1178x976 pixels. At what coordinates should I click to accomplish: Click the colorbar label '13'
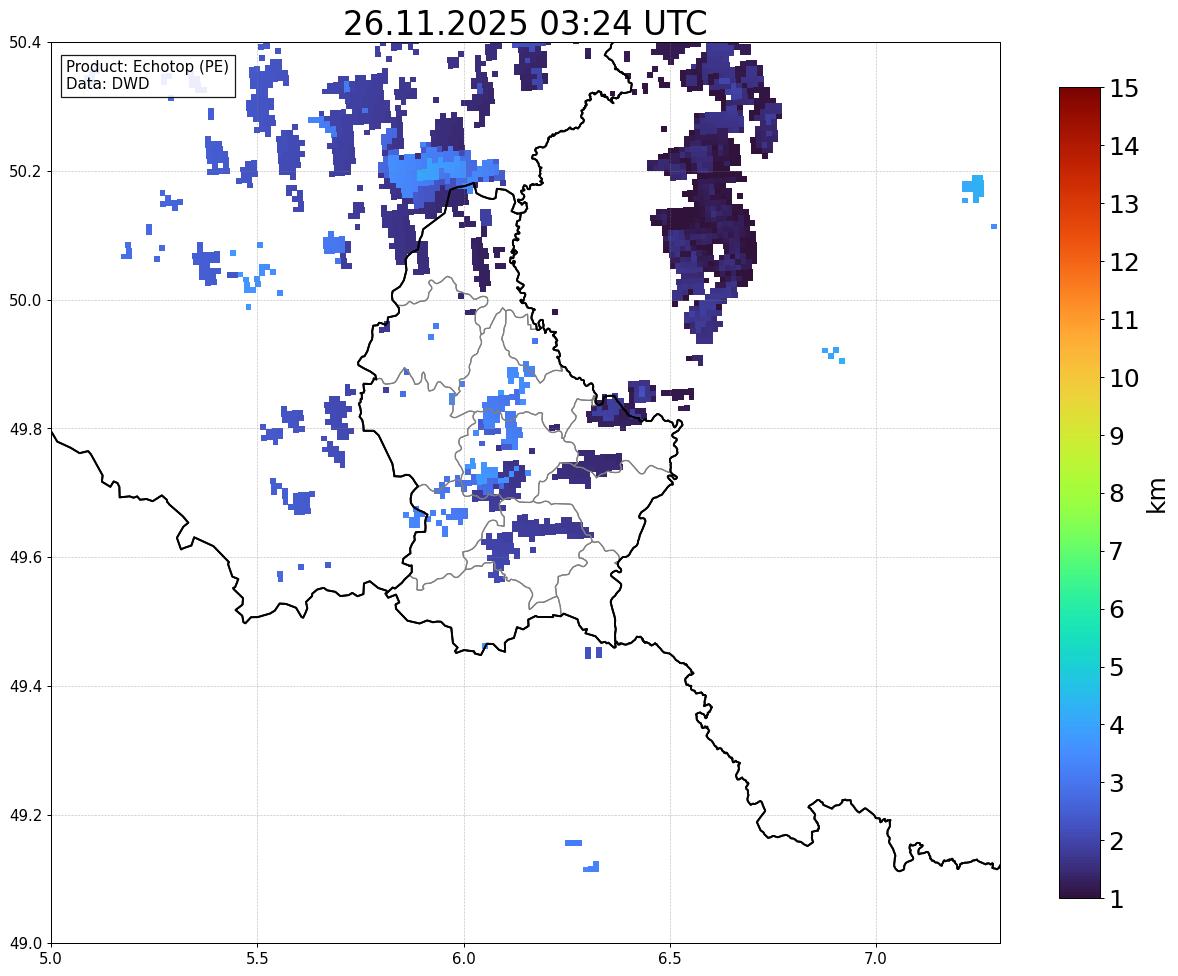point(1124,204)
